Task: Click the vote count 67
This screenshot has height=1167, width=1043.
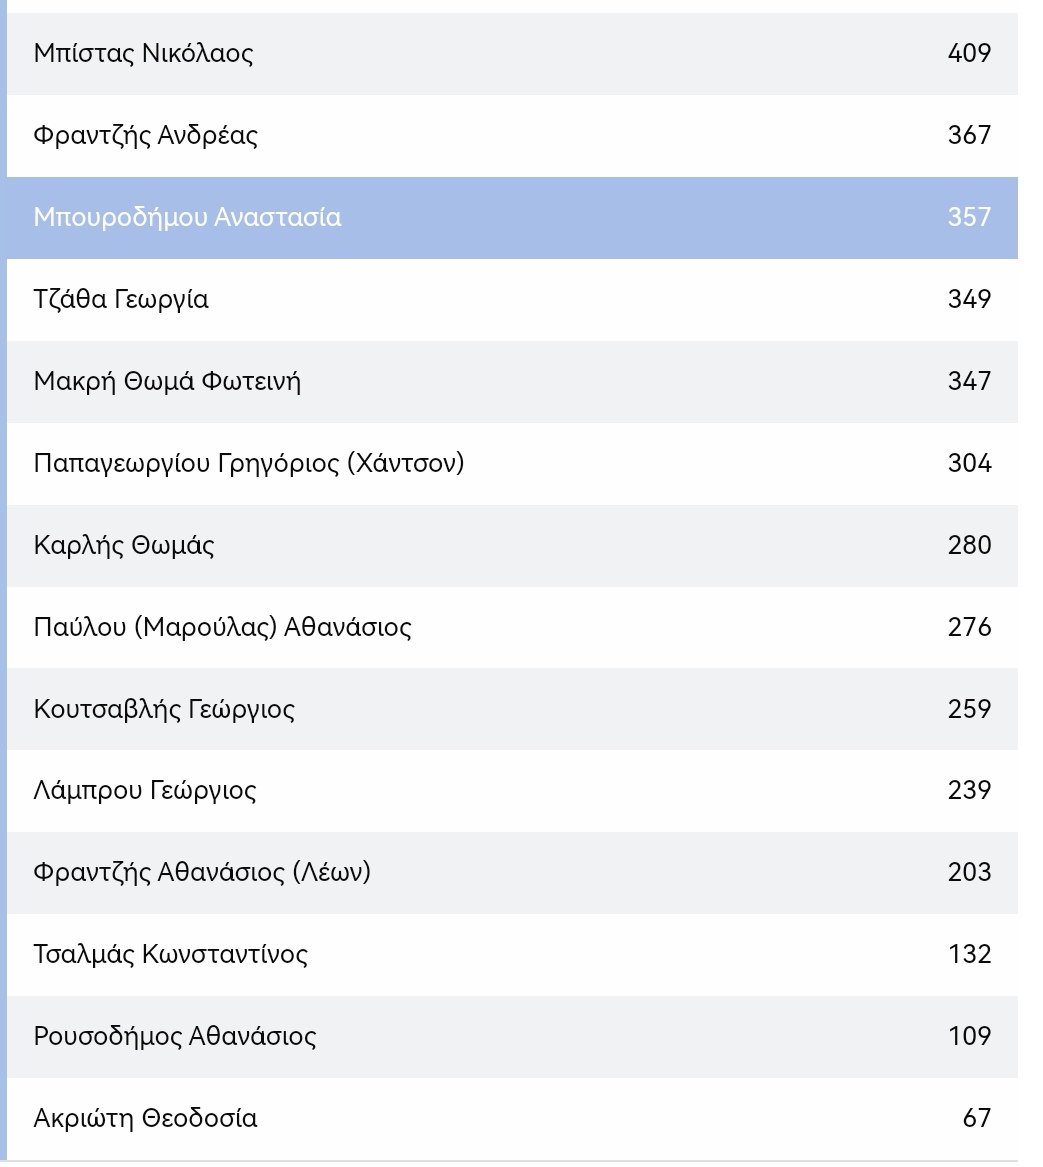Action: tap(976, 1118)
